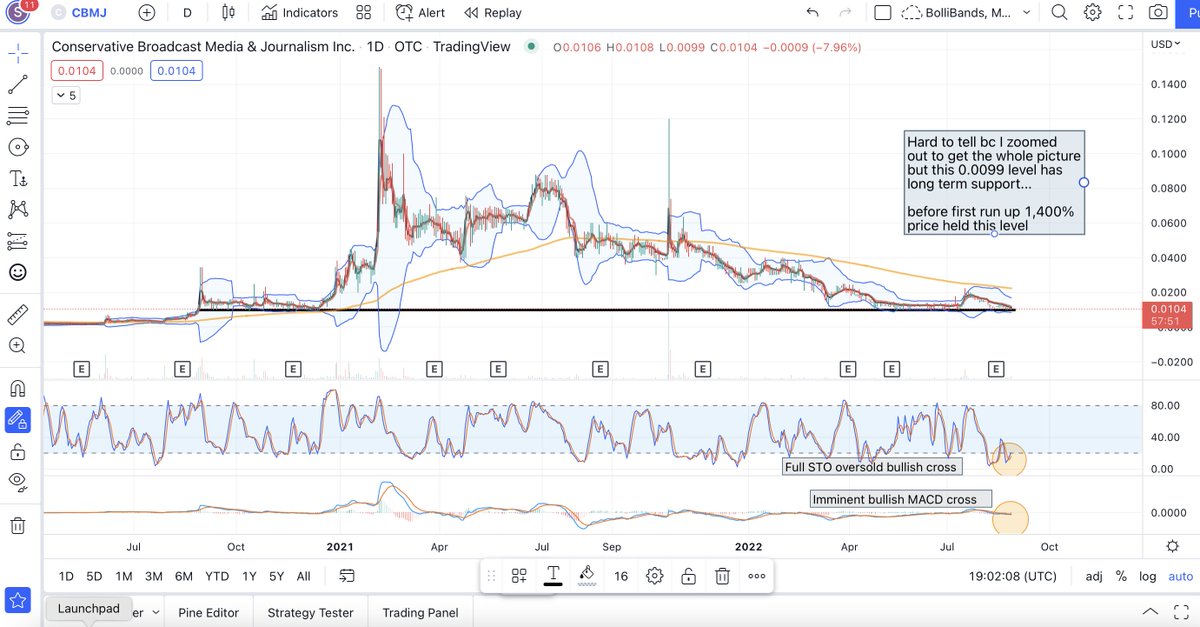
Task: Expand the collapsed indicators legend showing 5
Action: click(x=66, y=95)
